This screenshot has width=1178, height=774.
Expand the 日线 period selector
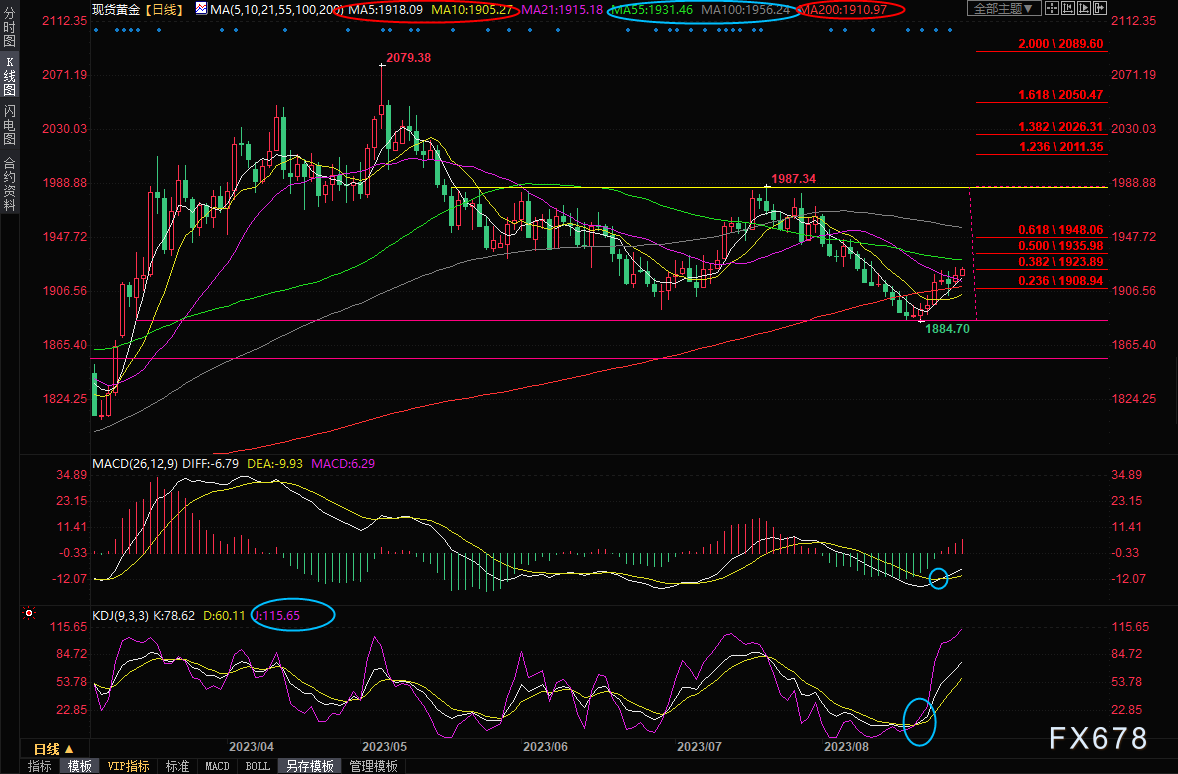tap(54, 748)
